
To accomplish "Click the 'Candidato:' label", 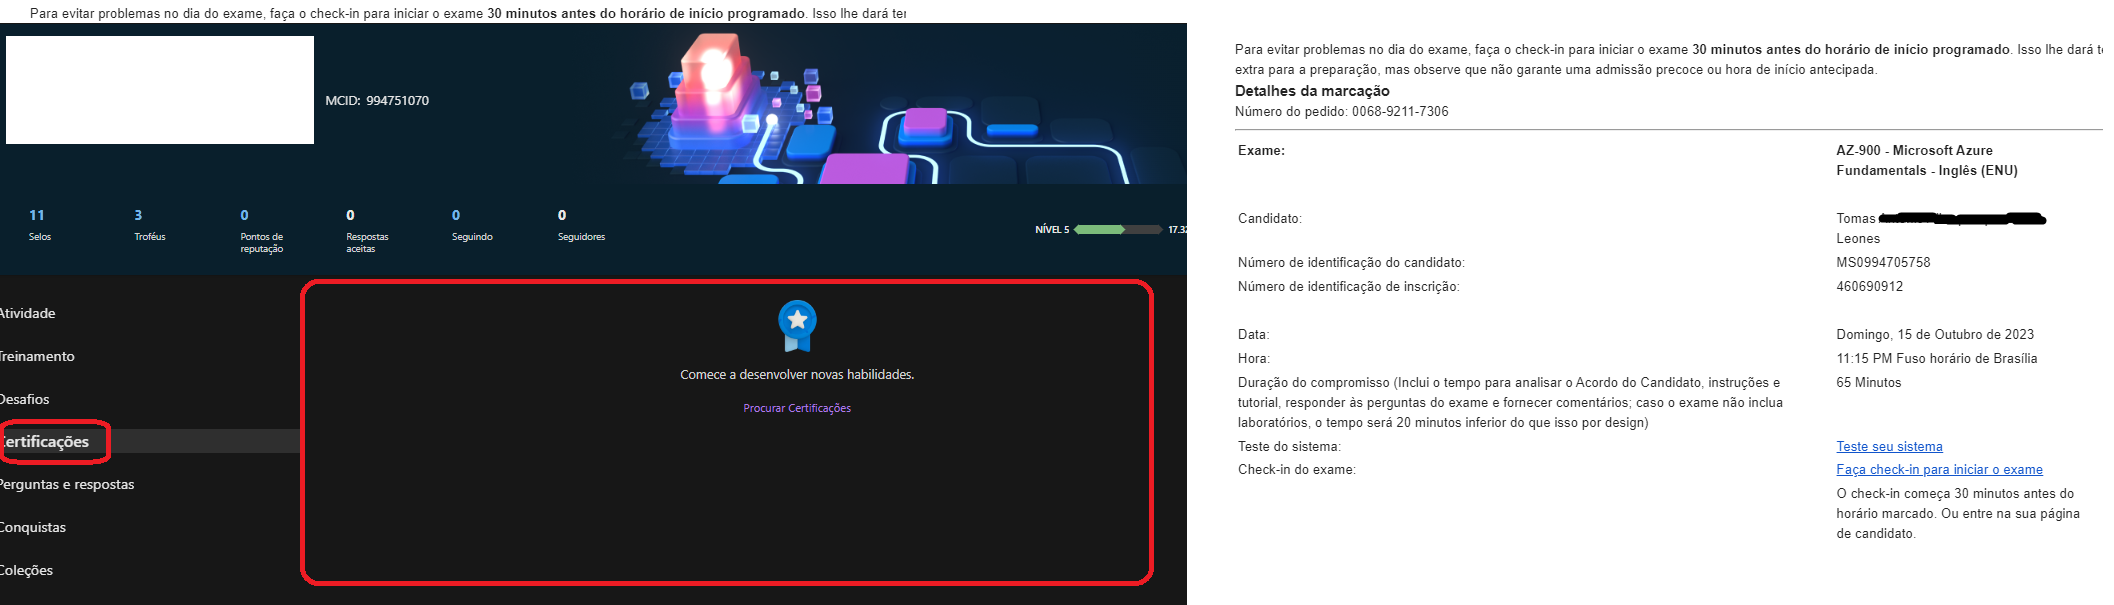I will 1270,218.
